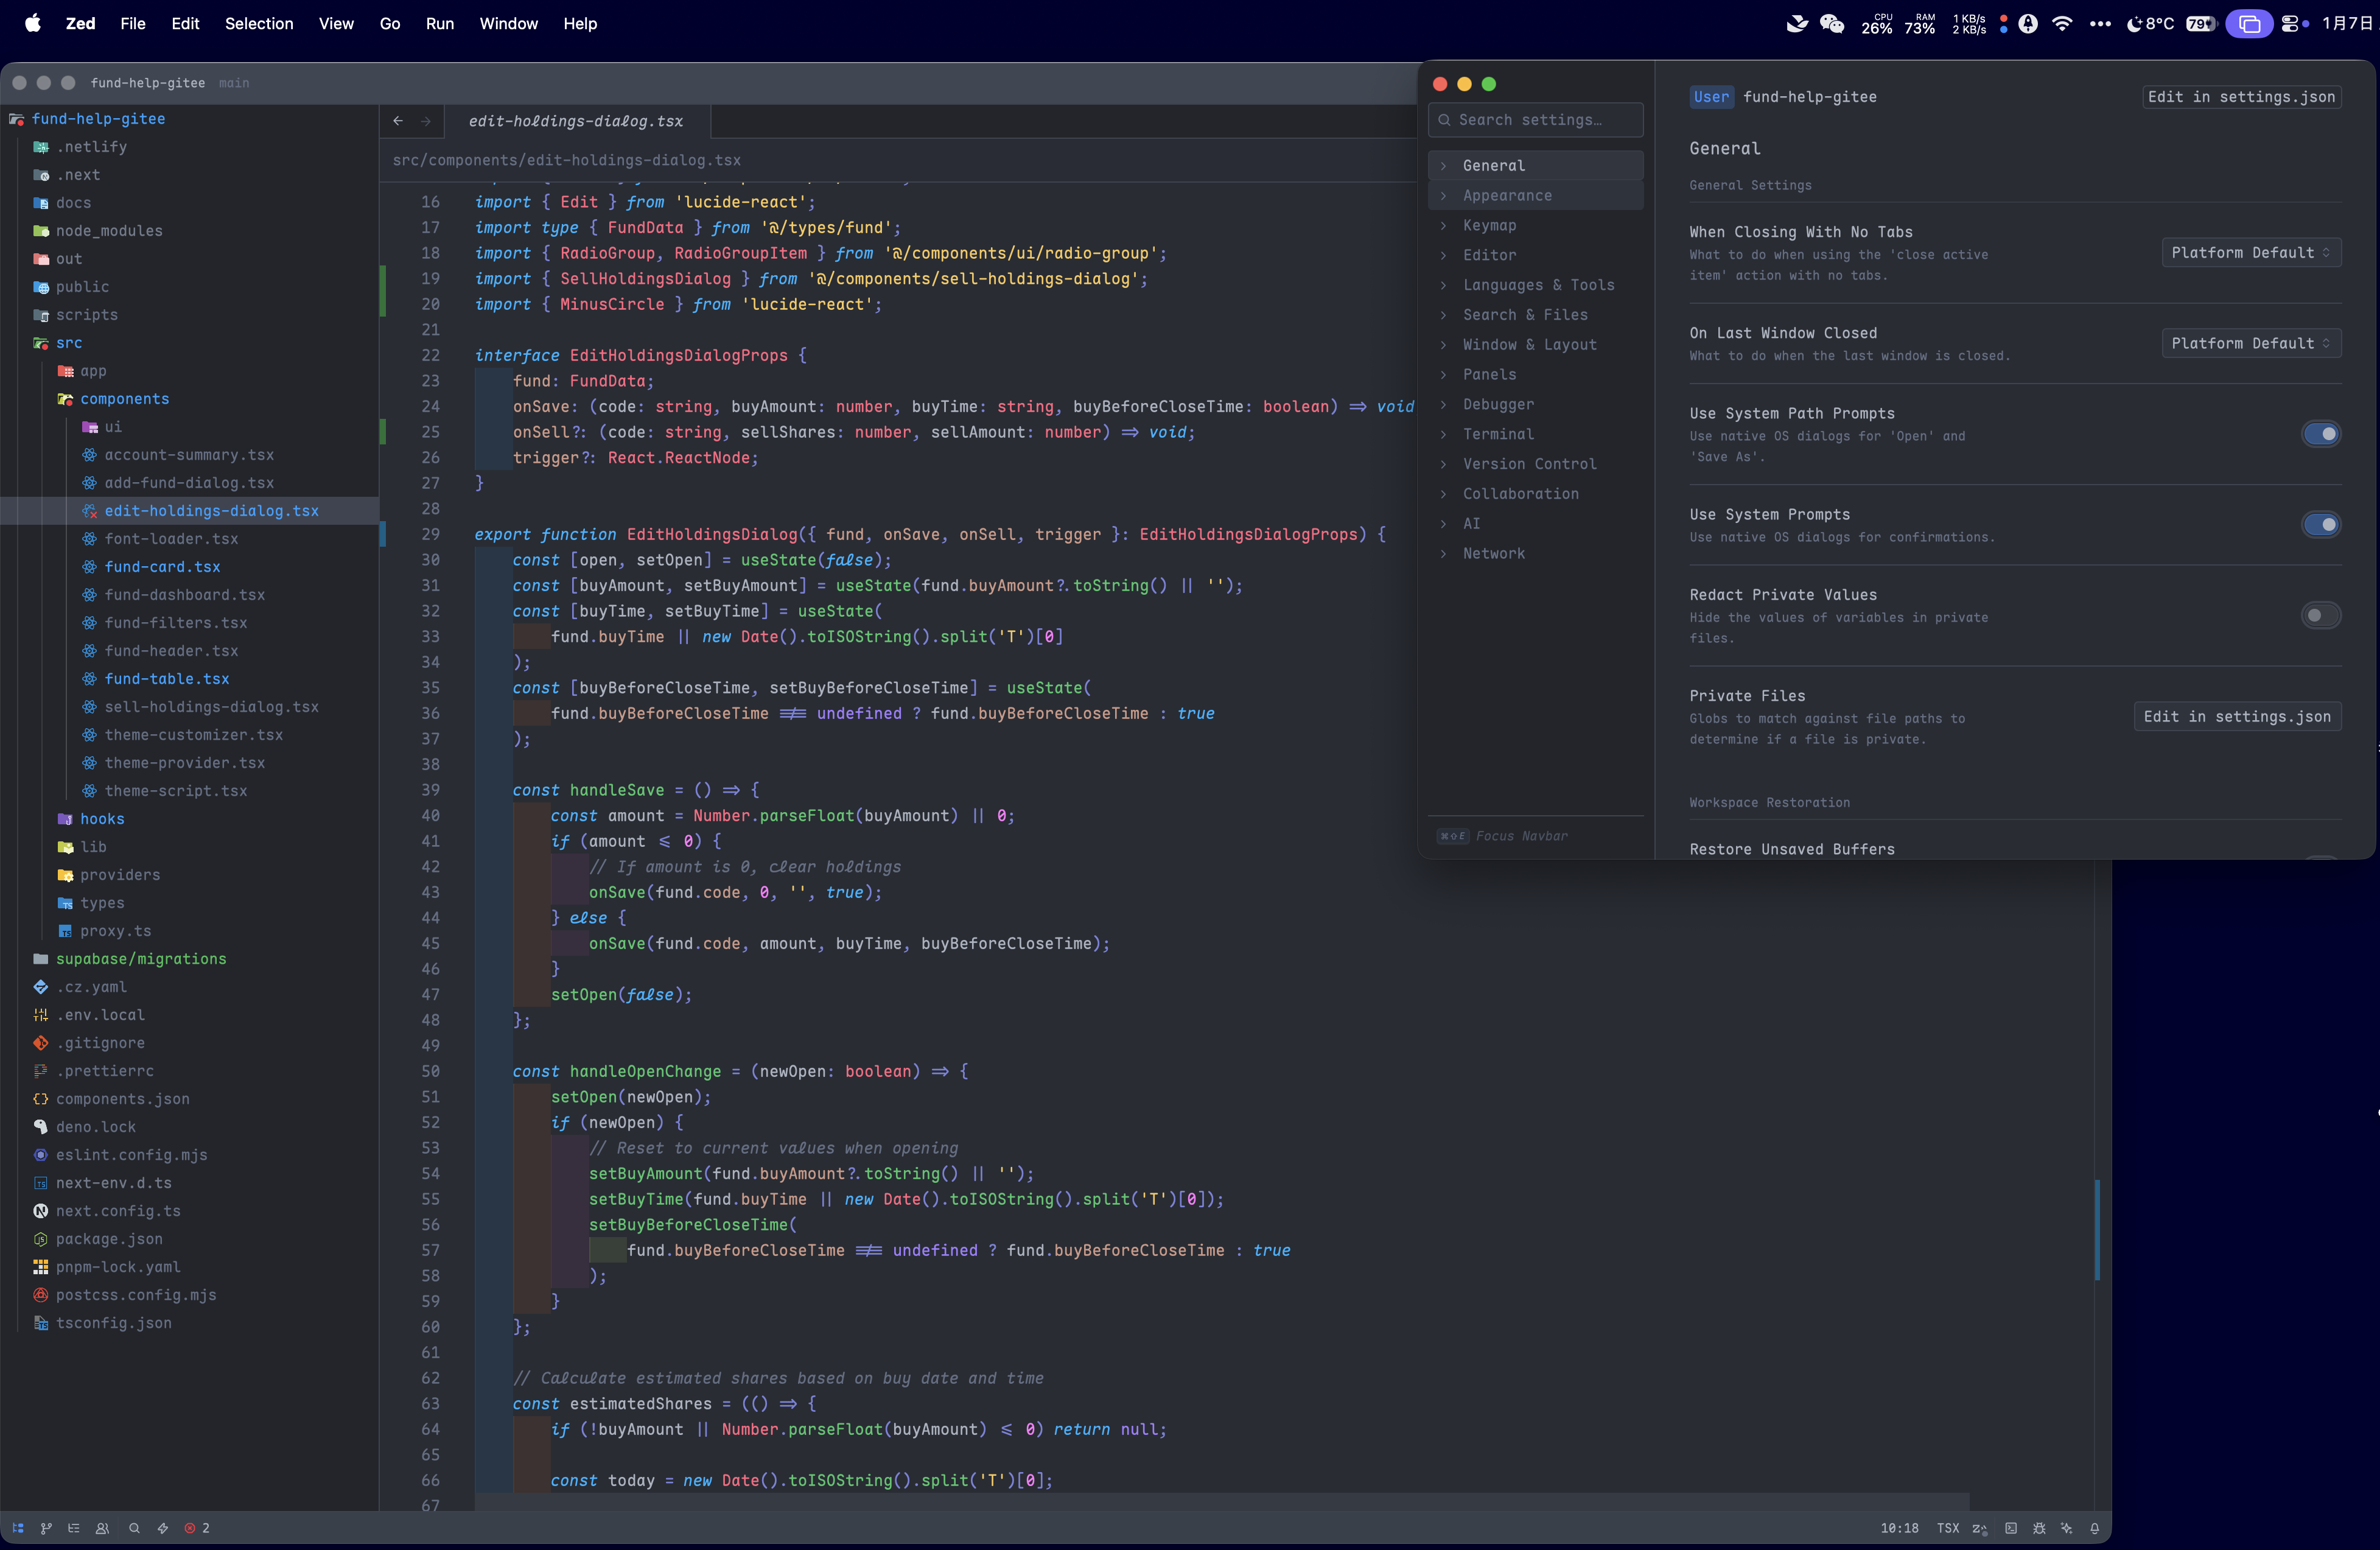Viewport: 2380px width, 1550px height.
Task: Click the notifications bell icon
Action: (2095, 1528)
